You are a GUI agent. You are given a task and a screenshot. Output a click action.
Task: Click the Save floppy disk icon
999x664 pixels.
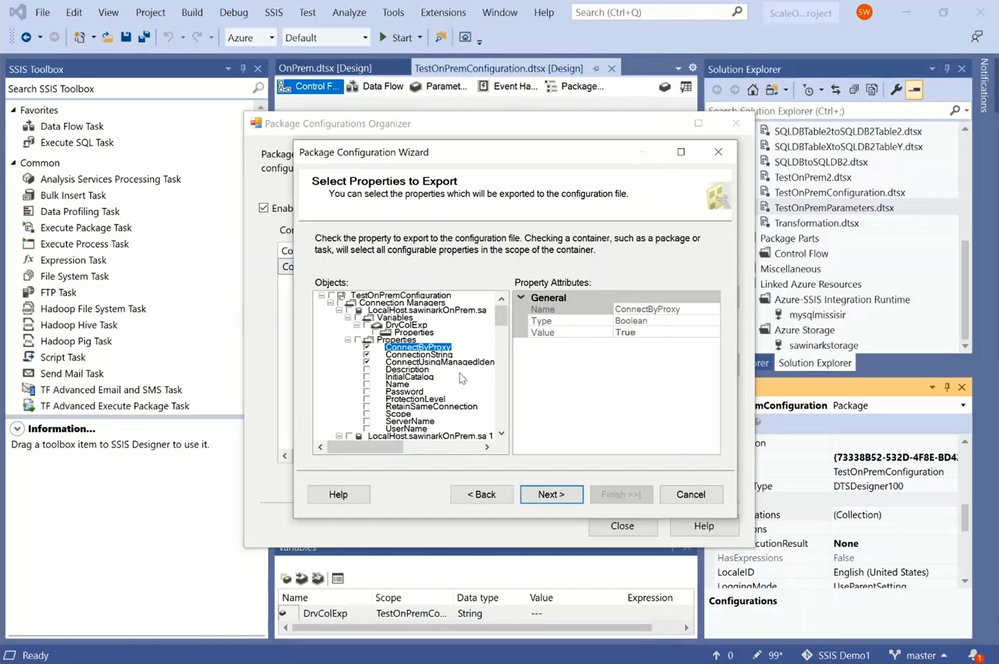126,38
